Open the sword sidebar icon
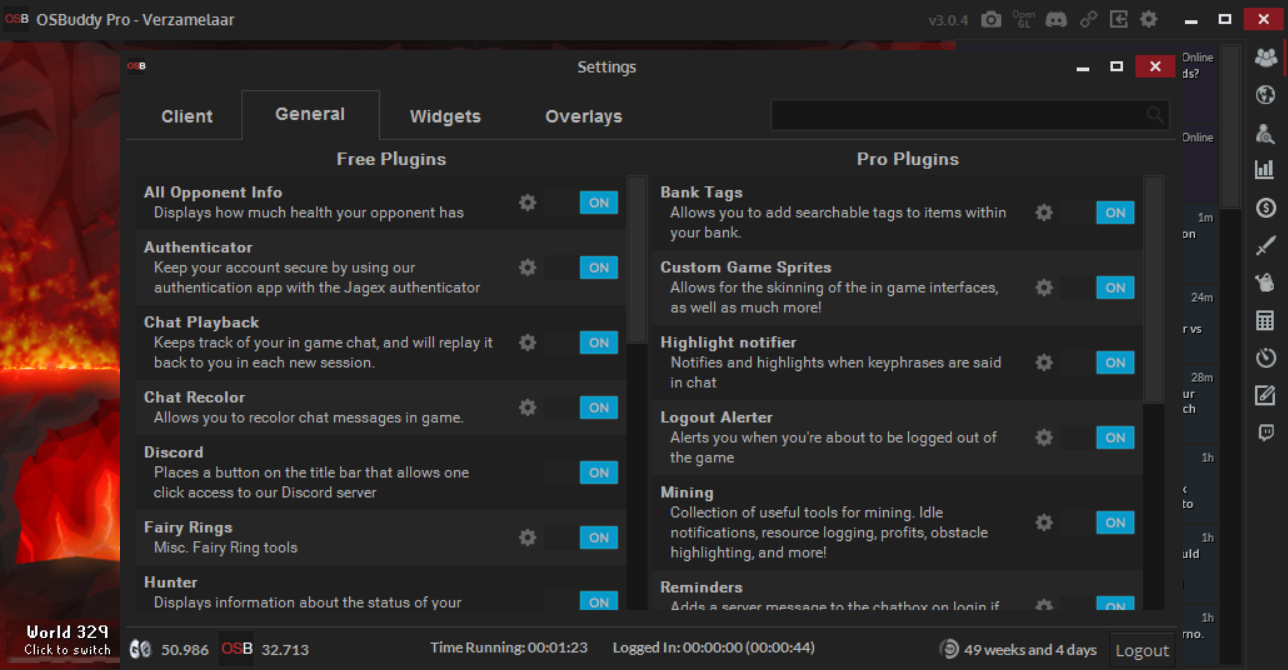The height and width of the screenshot is (670, 1288). click(x=1265, y=245)
